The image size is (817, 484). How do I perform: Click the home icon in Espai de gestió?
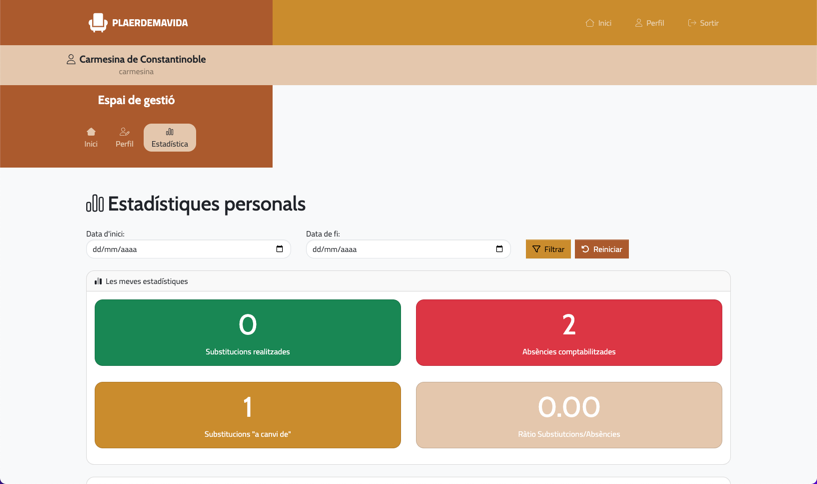coord(91,132)
